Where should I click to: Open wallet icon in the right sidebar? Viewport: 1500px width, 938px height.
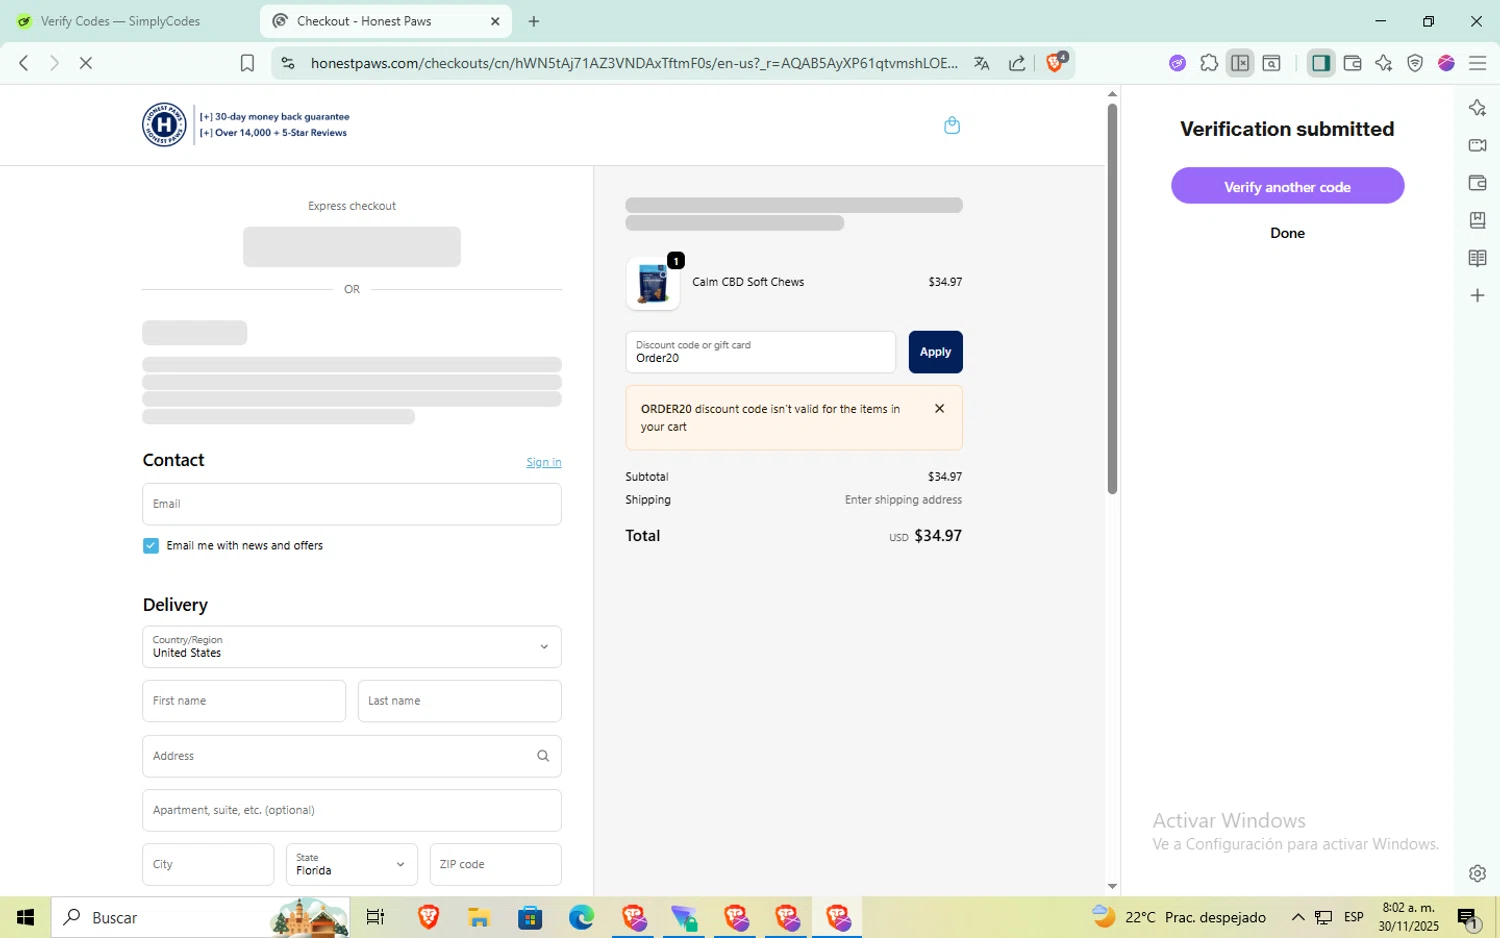pos(1477,183)
